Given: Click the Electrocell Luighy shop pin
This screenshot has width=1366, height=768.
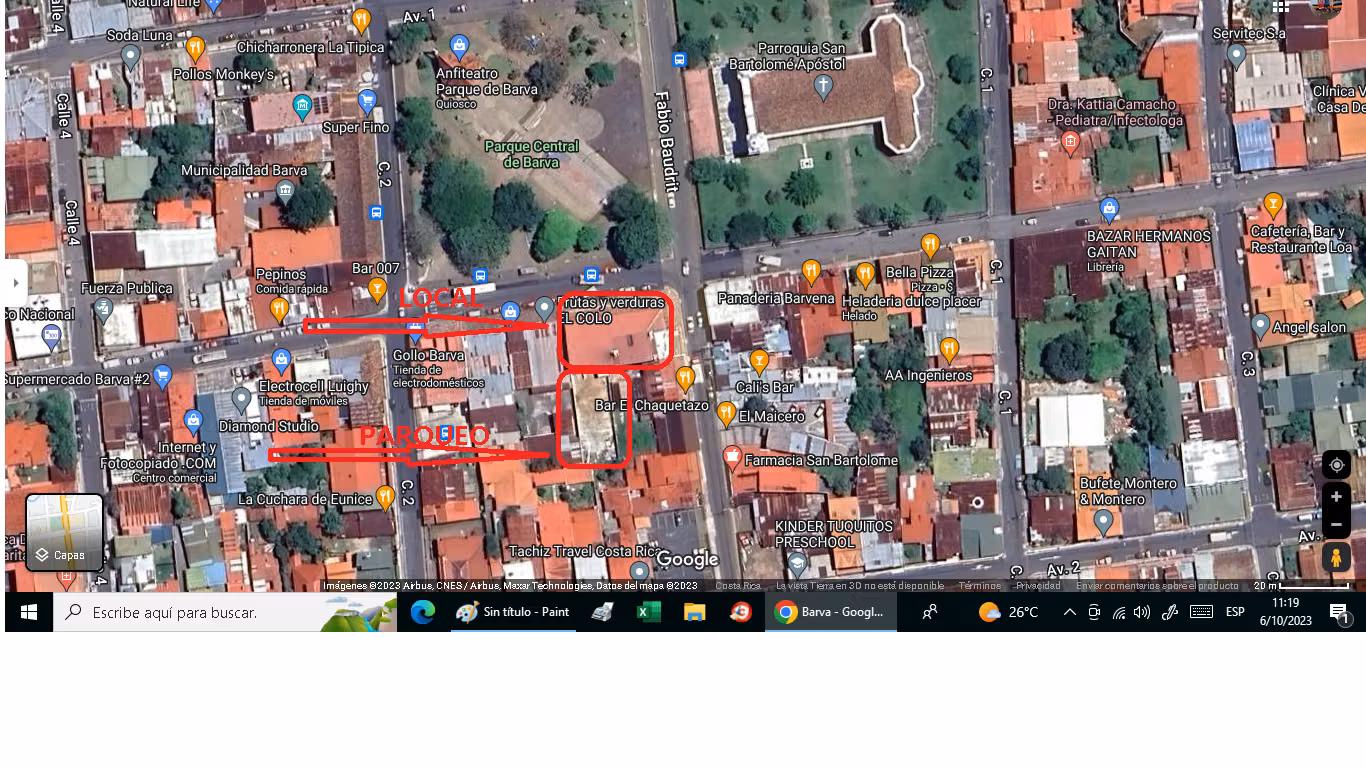Looking at the screenshot, I should click(x=282, y=360).
